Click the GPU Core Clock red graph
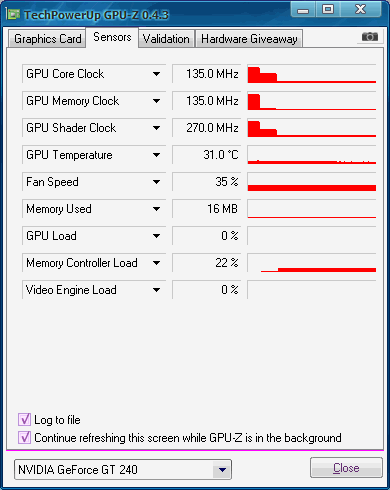 point(312,74)
